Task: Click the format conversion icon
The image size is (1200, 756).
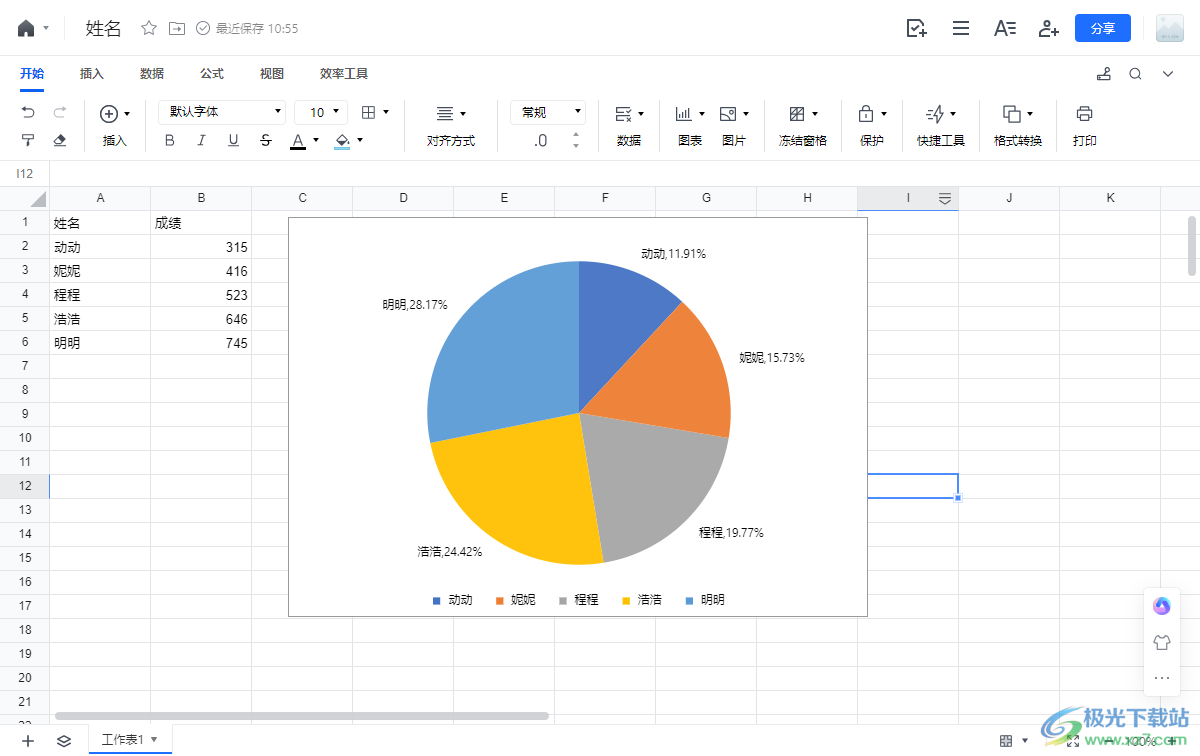Action: [x=1012, y=114]
